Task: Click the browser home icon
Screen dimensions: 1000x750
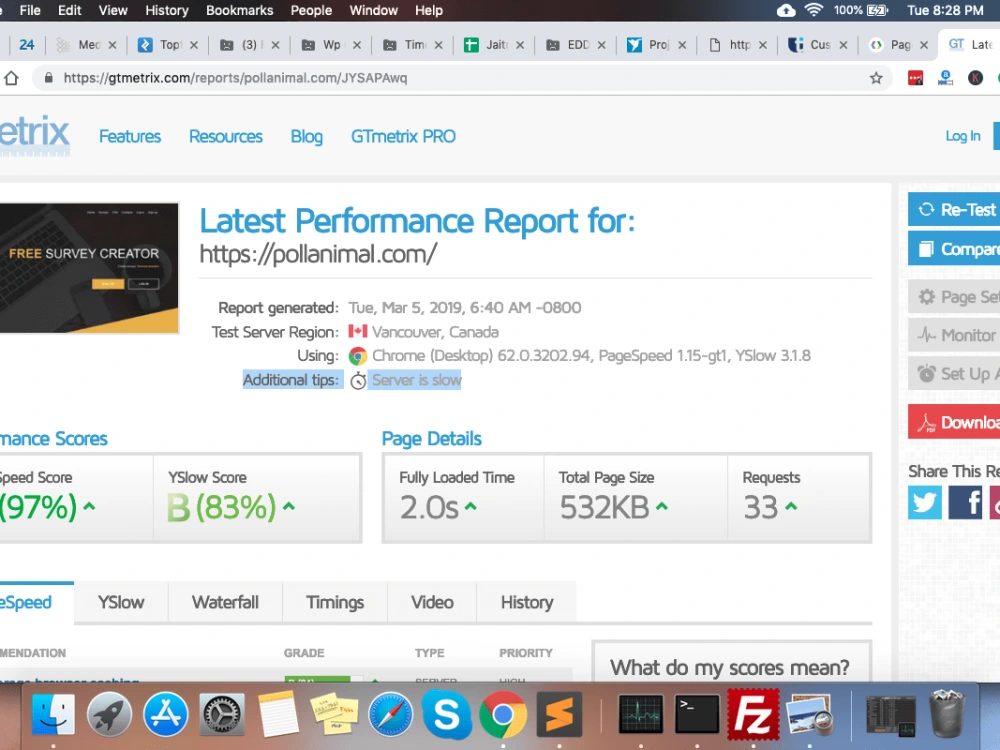Action: point(11,78)
